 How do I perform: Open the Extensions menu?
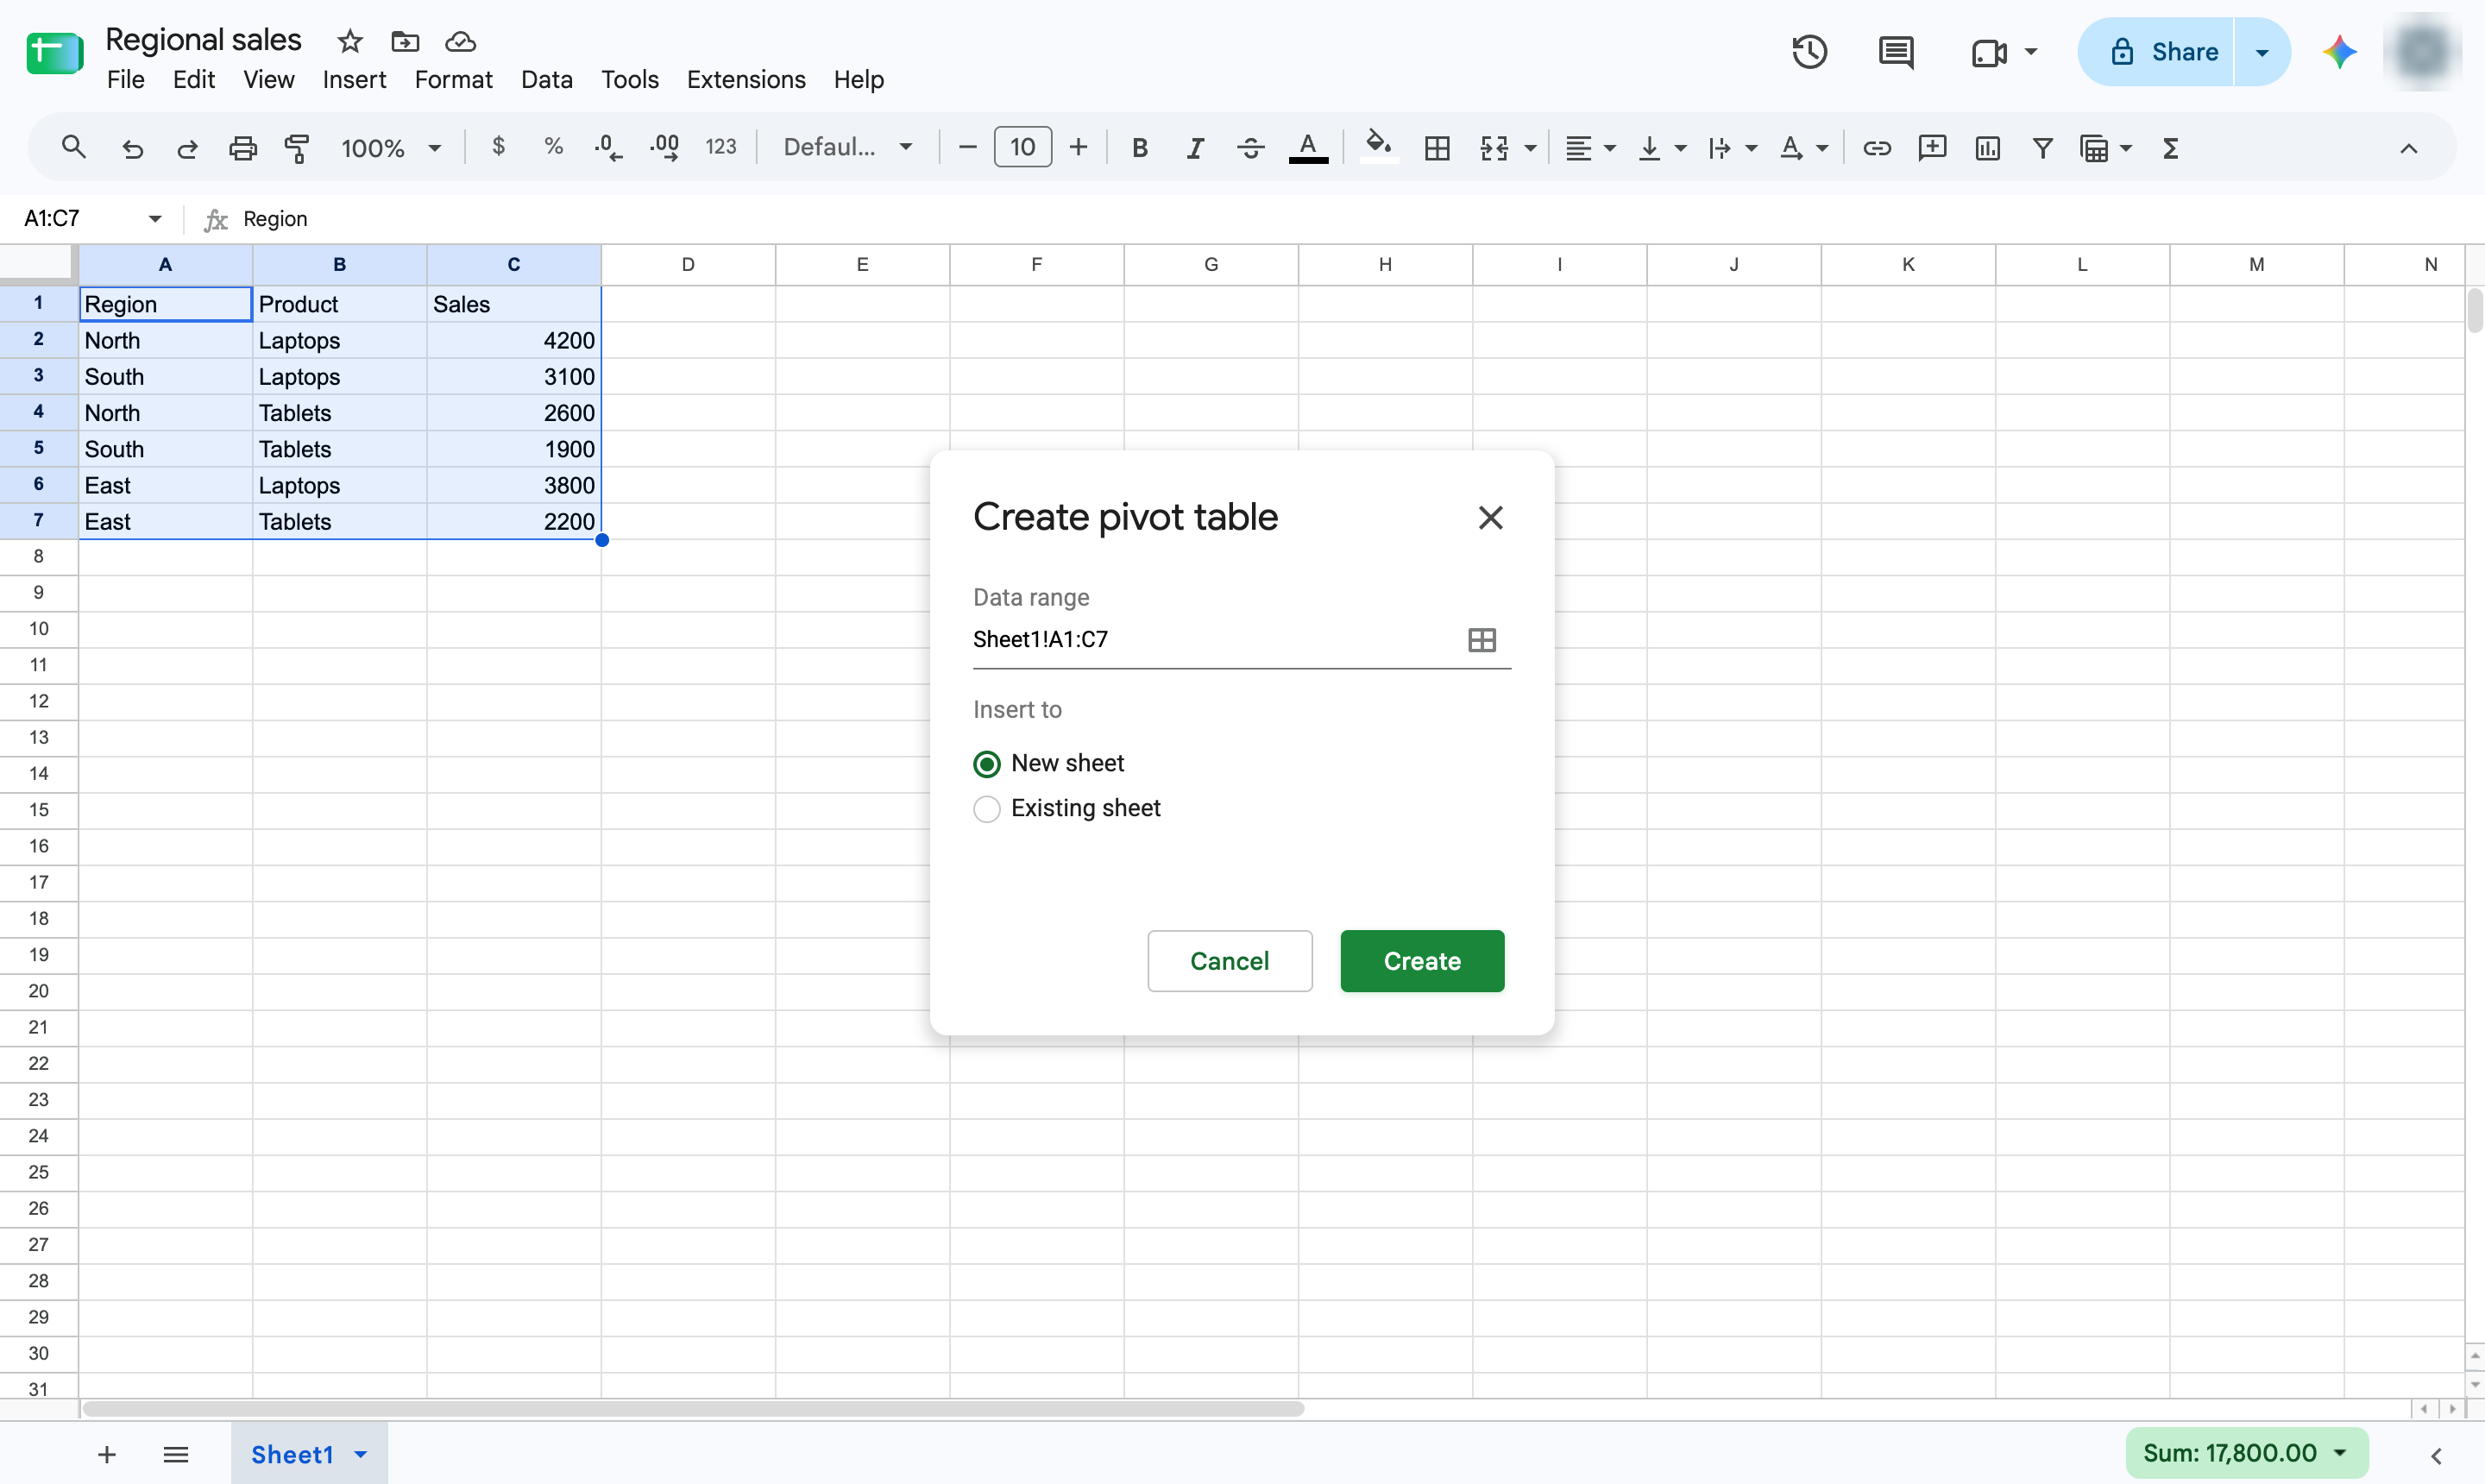(x=746, y=80)
